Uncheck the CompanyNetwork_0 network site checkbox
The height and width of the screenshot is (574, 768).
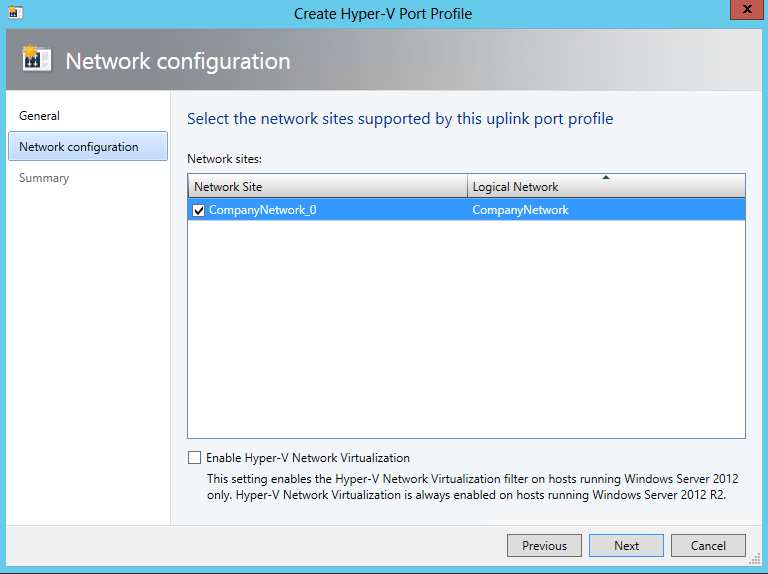coord(198,210)
